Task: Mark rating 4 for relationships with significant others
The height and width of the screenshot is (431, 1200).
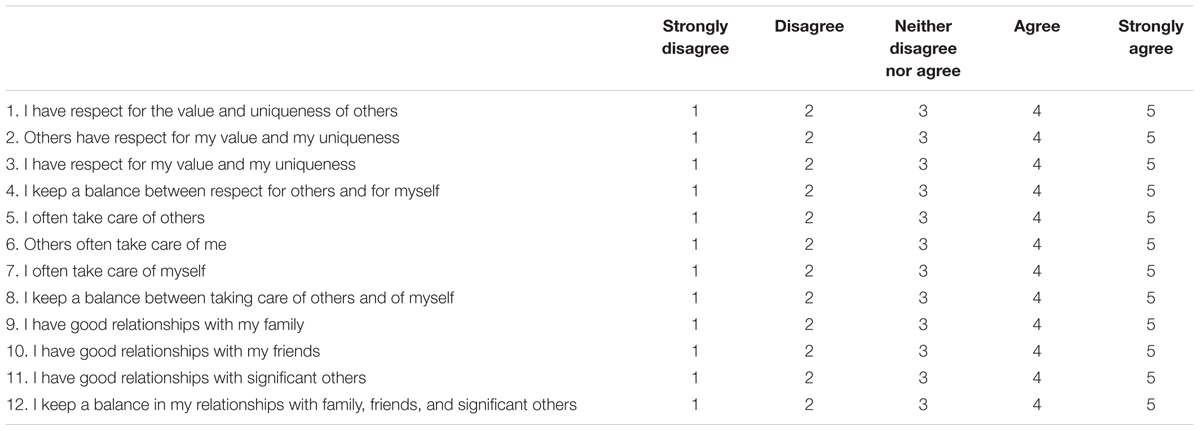Action: (1037, 378)
